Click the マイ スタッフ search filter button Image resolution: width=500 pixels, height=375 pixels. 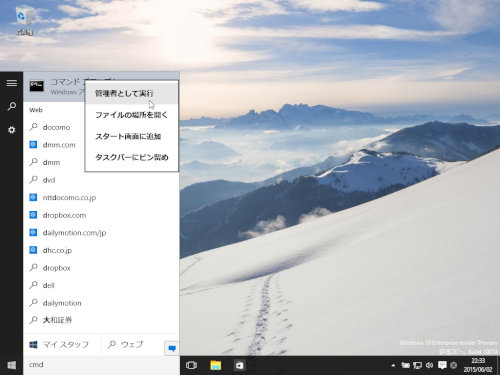62,344
